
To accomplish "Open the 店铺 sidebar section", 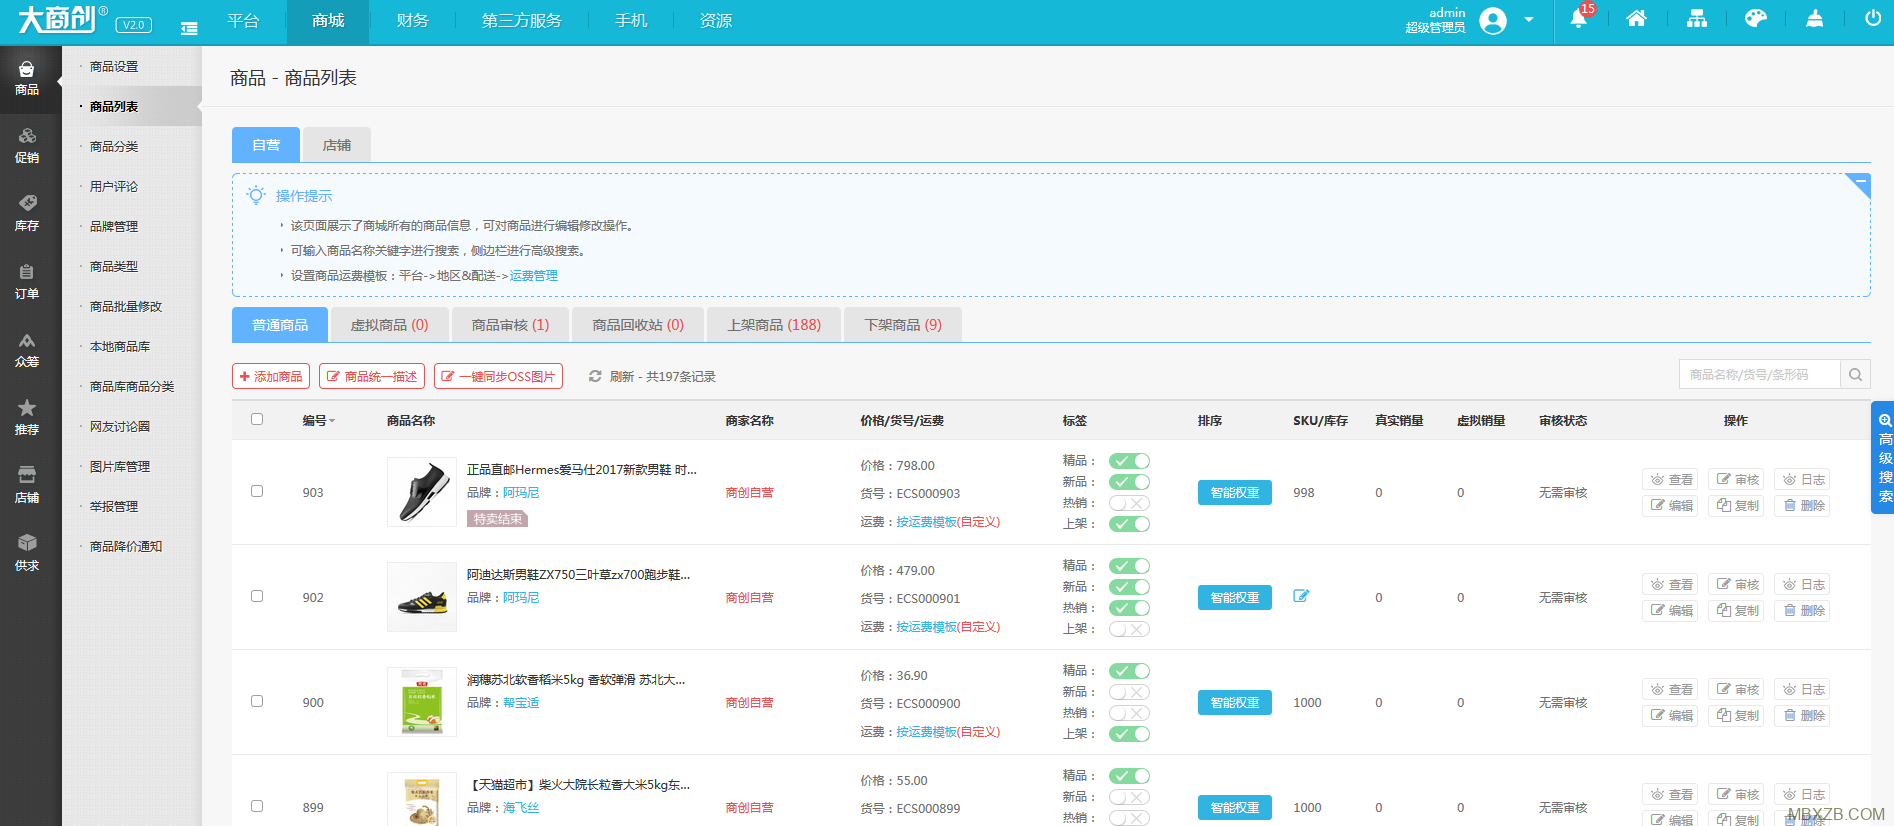I will [27, 487].
